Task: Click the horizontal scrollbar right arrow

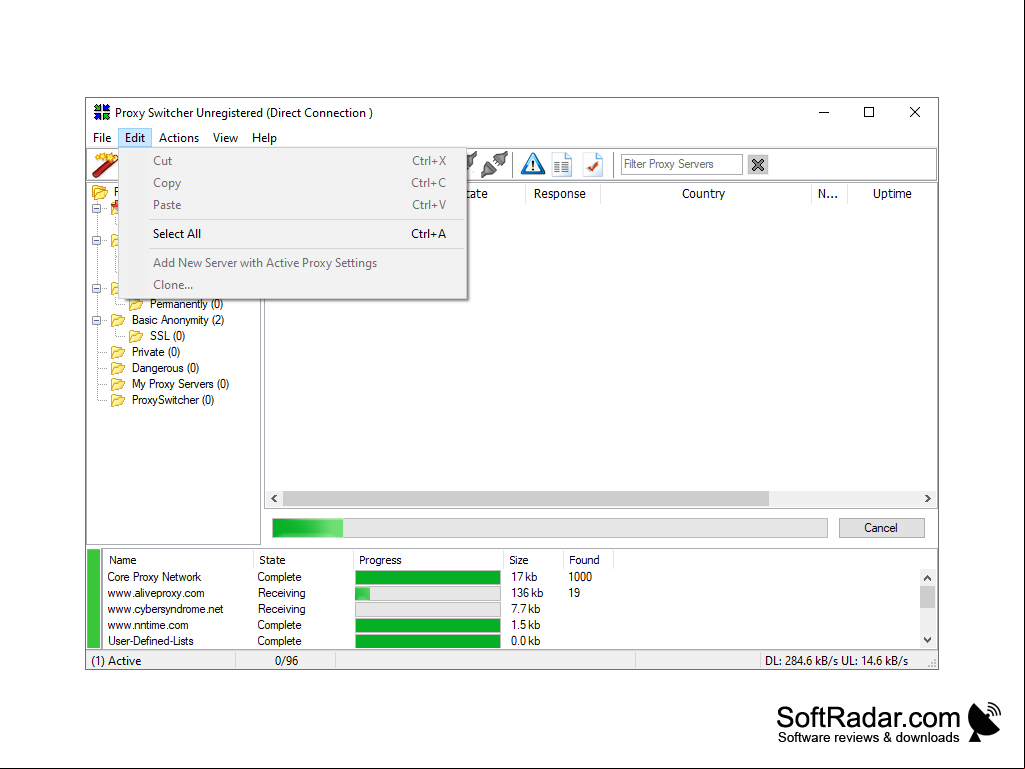Action: click(x=928, y=499)
